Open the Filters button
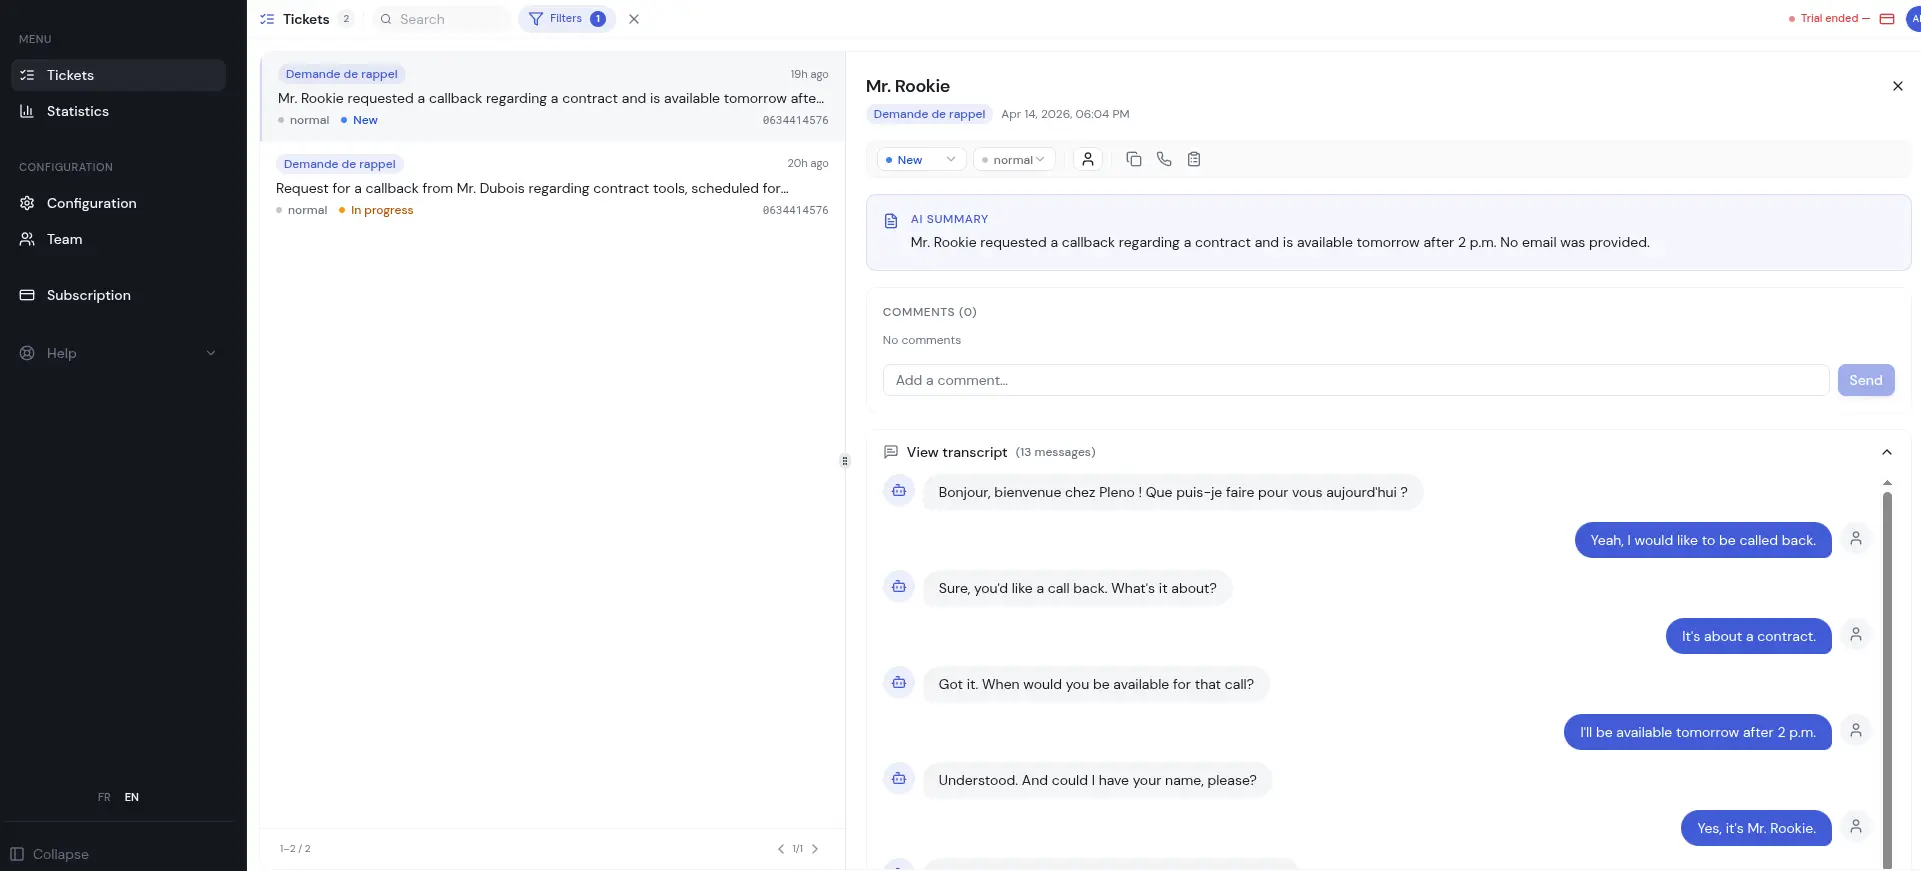 point(566,19)
